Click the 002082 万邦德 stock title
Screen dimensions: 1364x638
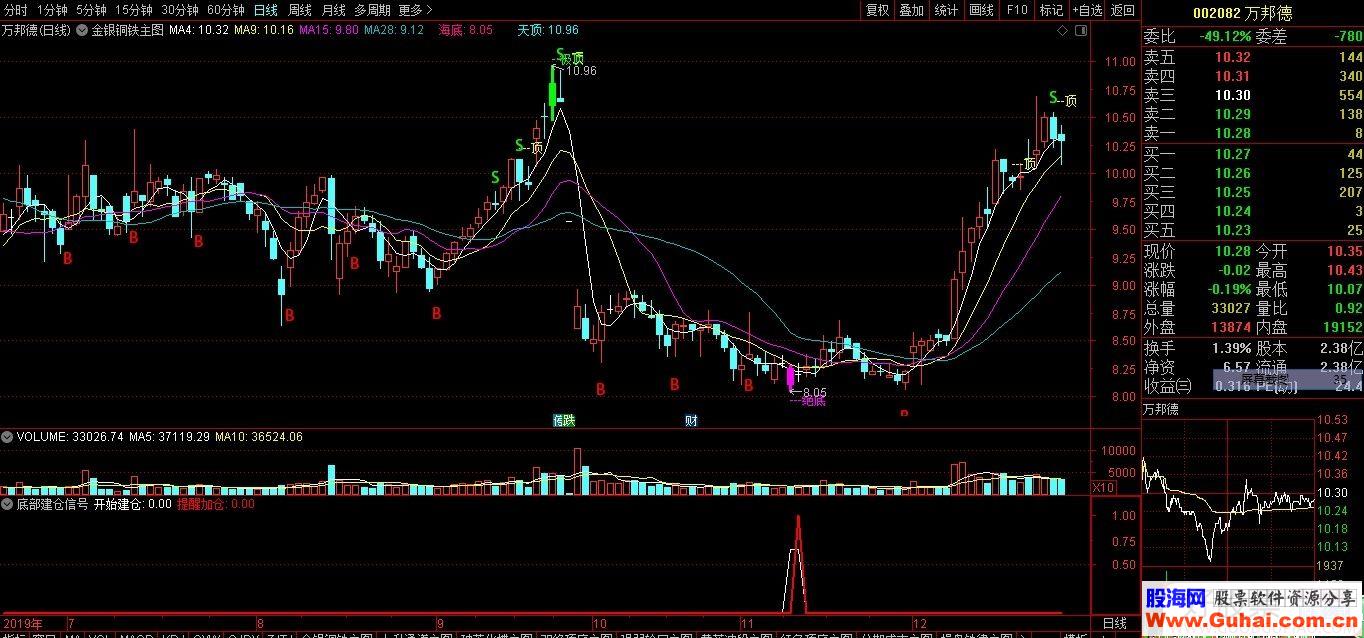click(1242, 13)
